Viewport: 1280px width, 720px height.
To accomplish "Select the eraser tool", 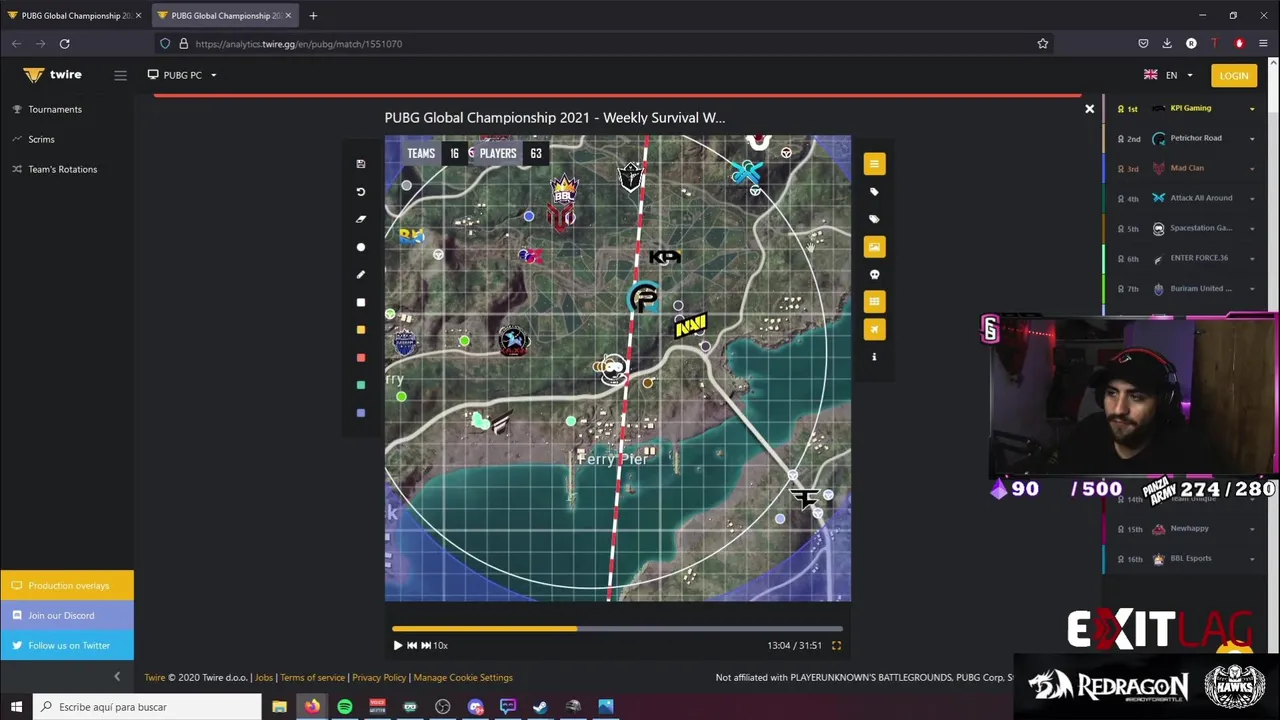I will tap(361, 219).
